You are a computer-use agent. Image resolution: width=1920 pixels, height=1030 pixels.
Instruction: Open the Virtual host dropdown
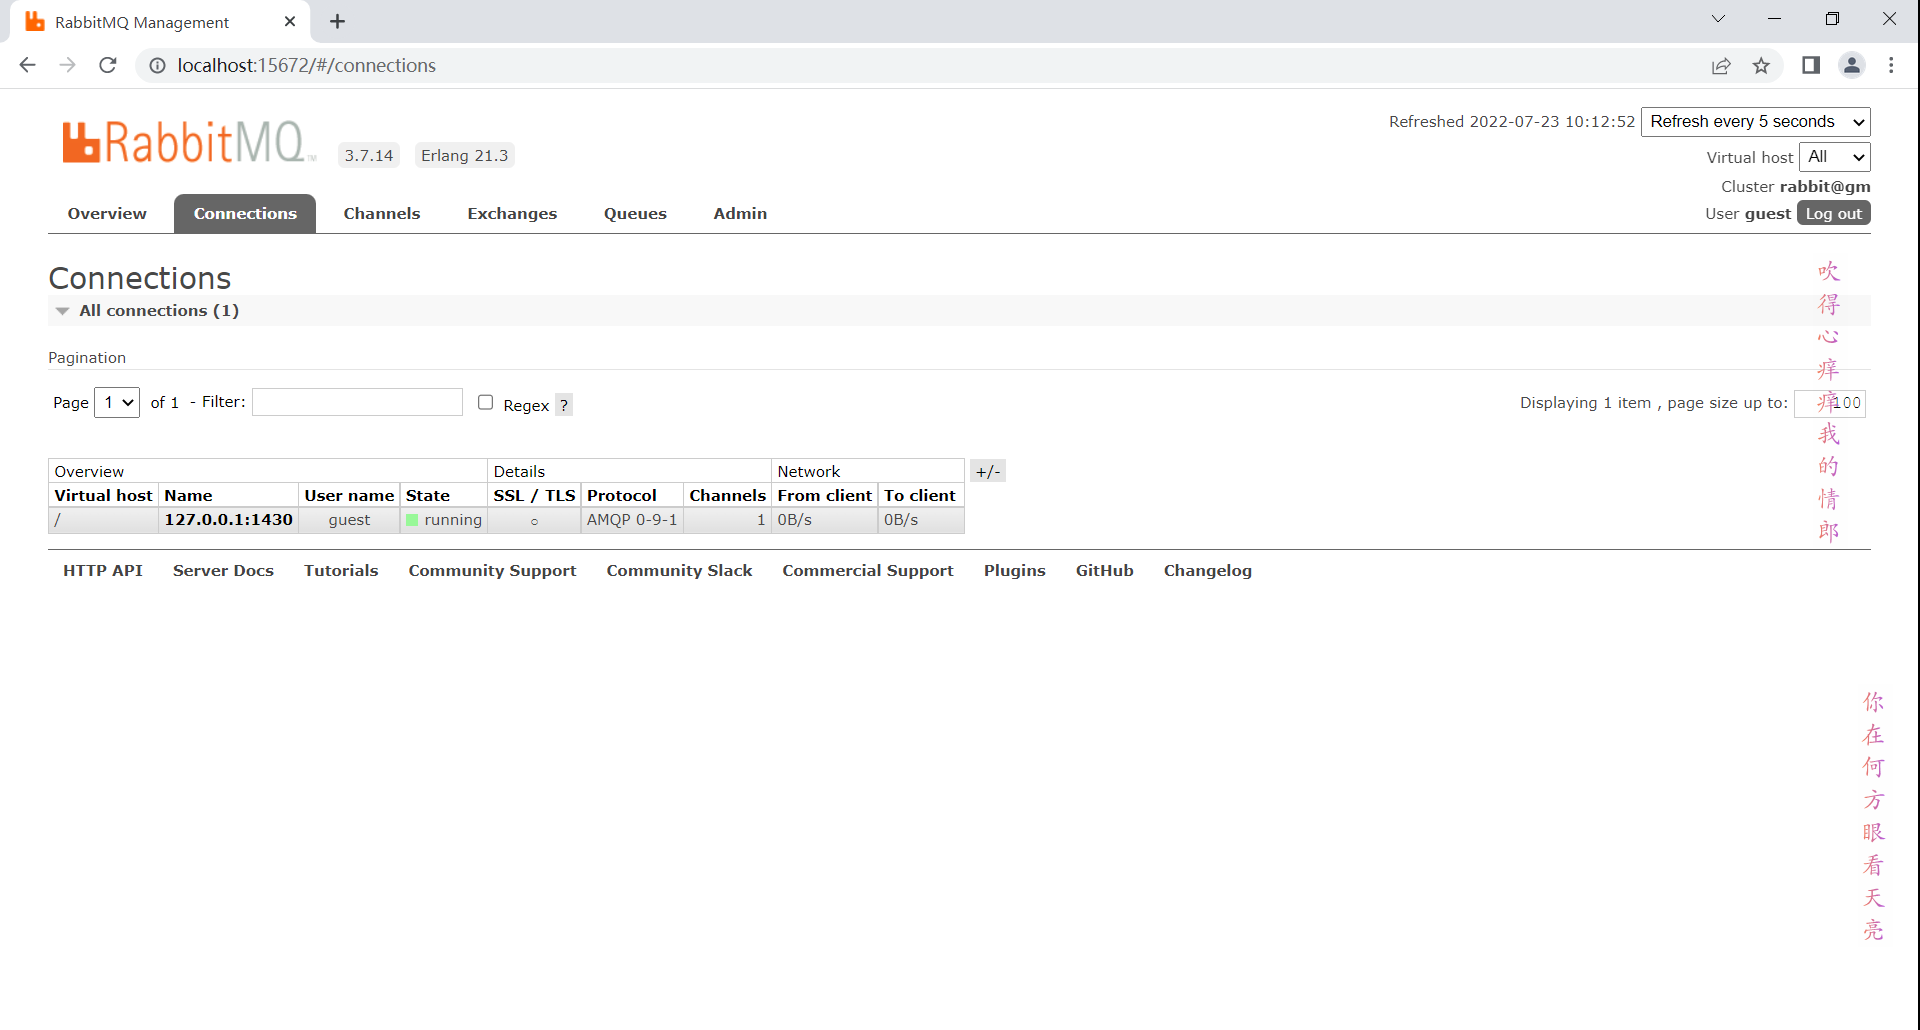tap(1835, 157)
